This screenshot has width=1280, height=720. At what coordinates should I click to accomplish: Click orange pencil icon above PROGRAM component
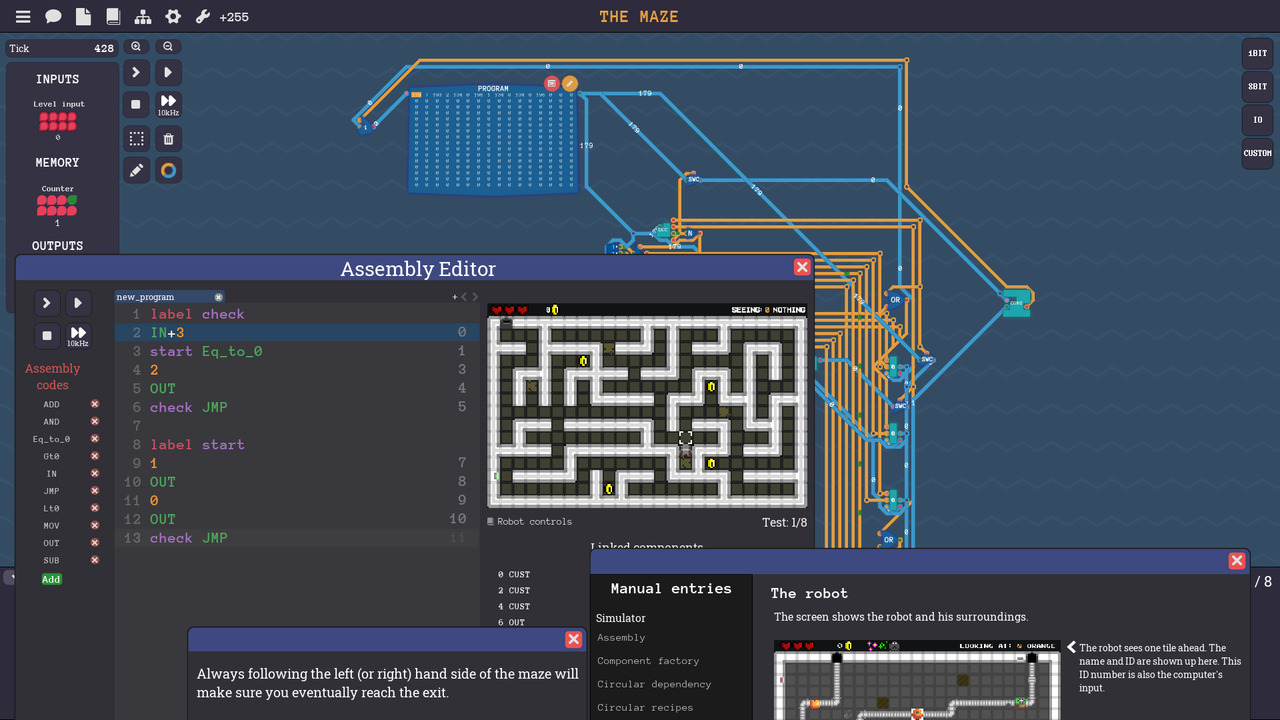coord(570,84)
